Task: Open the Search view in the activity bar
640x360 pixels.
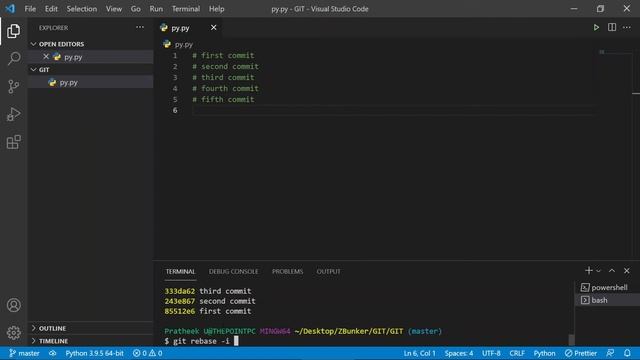Action: pos(13,58)
